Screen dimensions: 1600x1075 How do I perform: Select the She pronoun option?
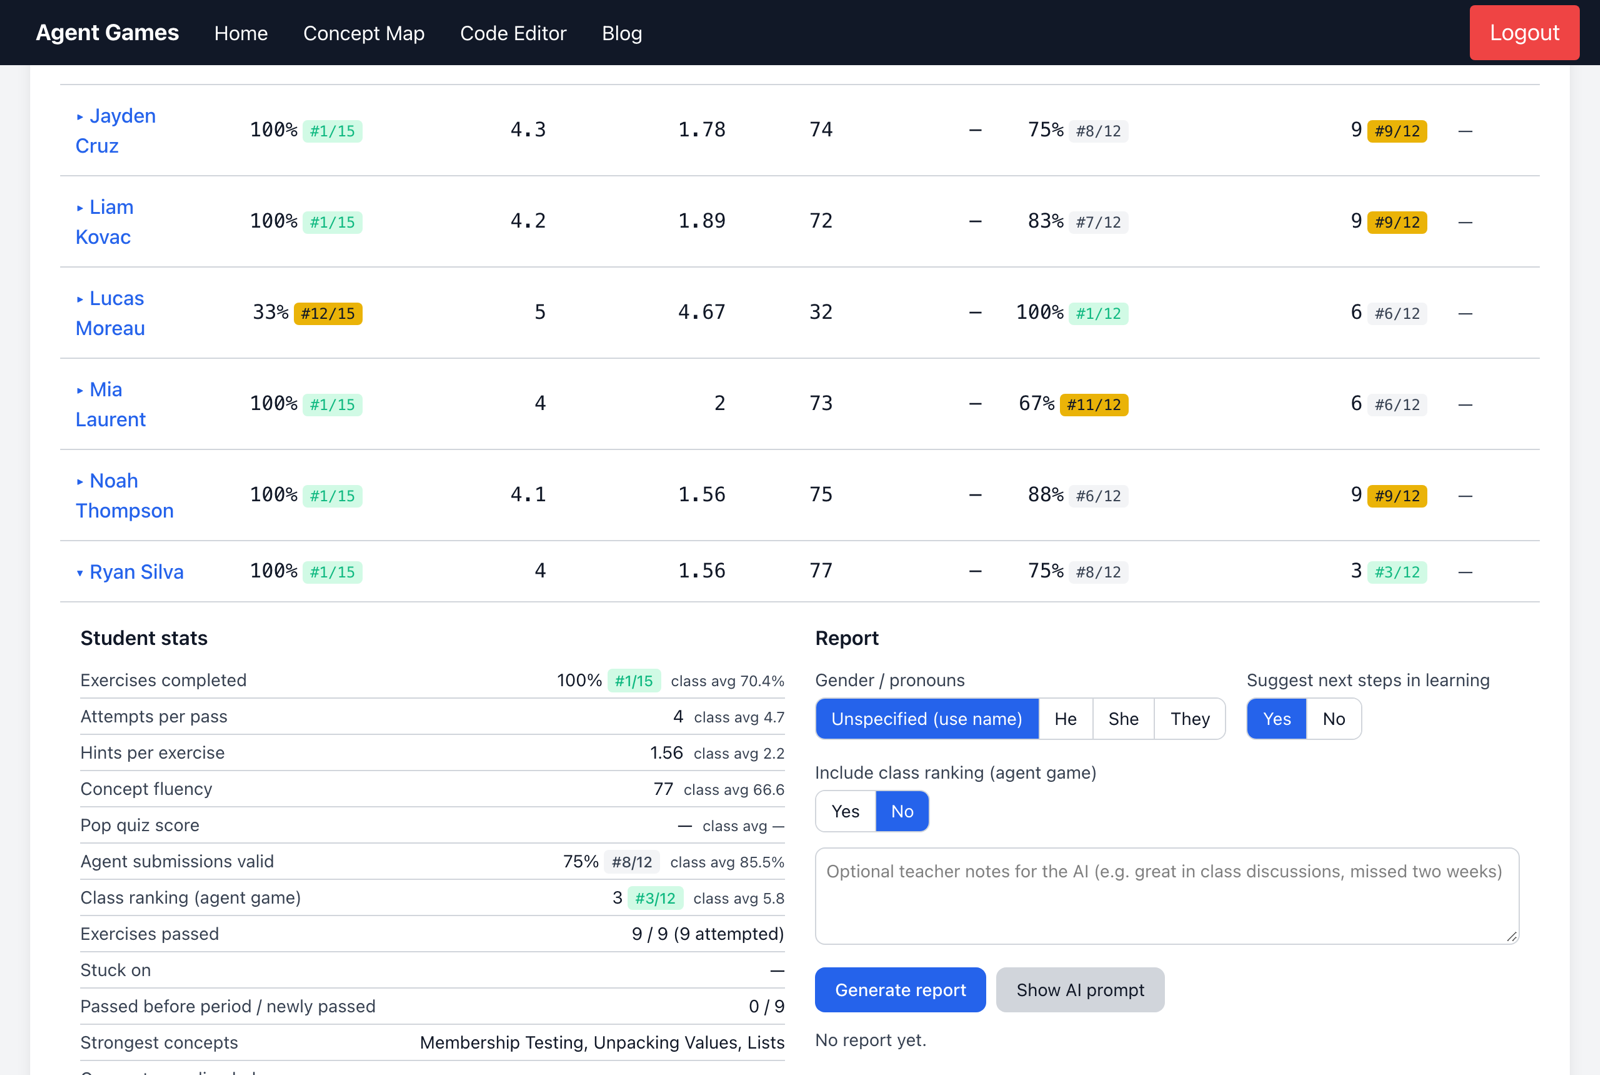(1123, 719)
